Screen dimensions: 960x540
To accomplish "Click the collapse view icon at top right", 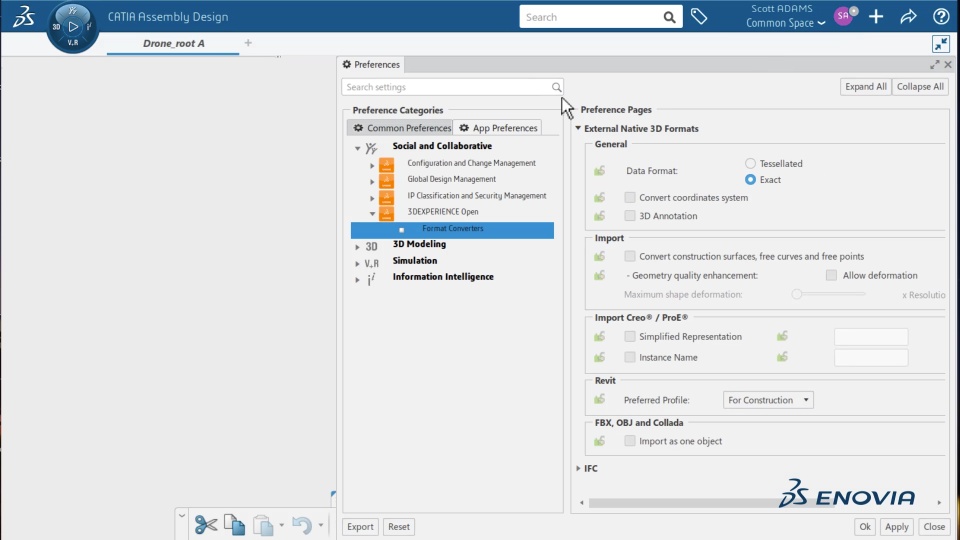I will [940, 44].
